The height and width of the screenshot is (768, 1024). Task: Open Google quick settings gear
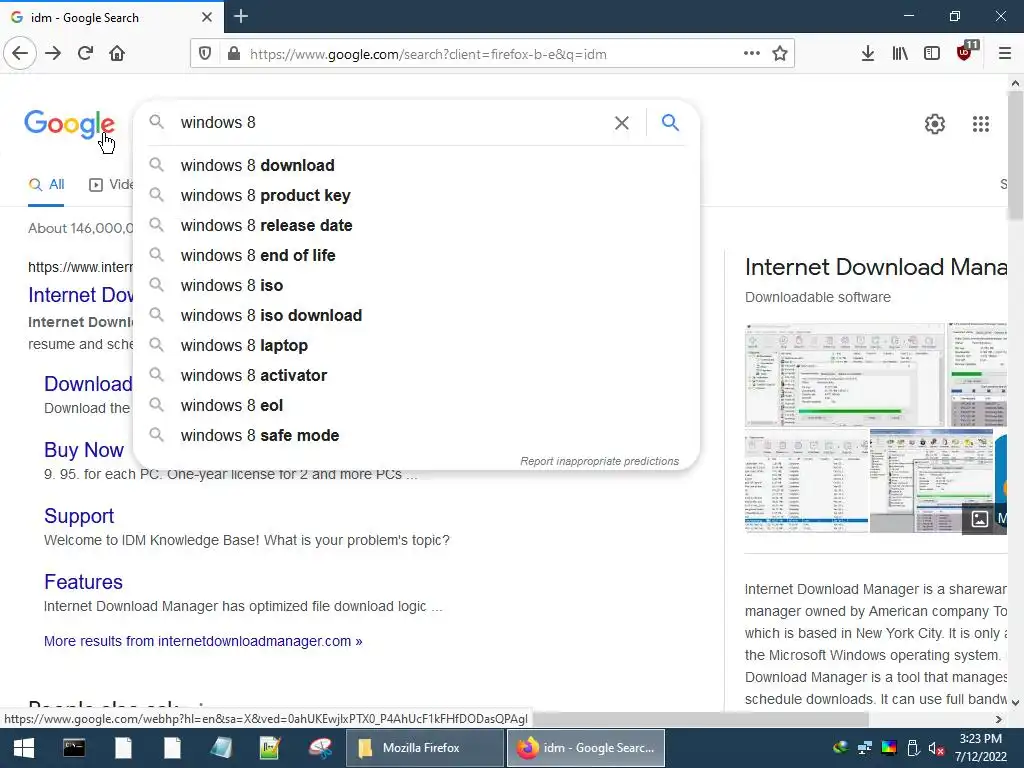point(935,123)
